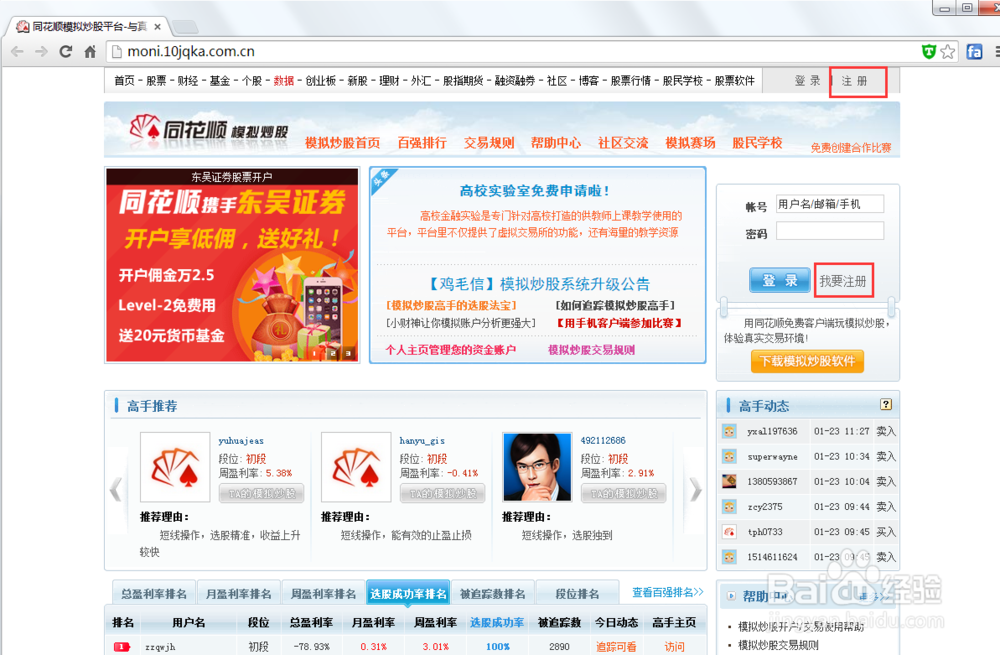
Task: Click avatar icon next to zcy2375
Action: coord(729,506)
